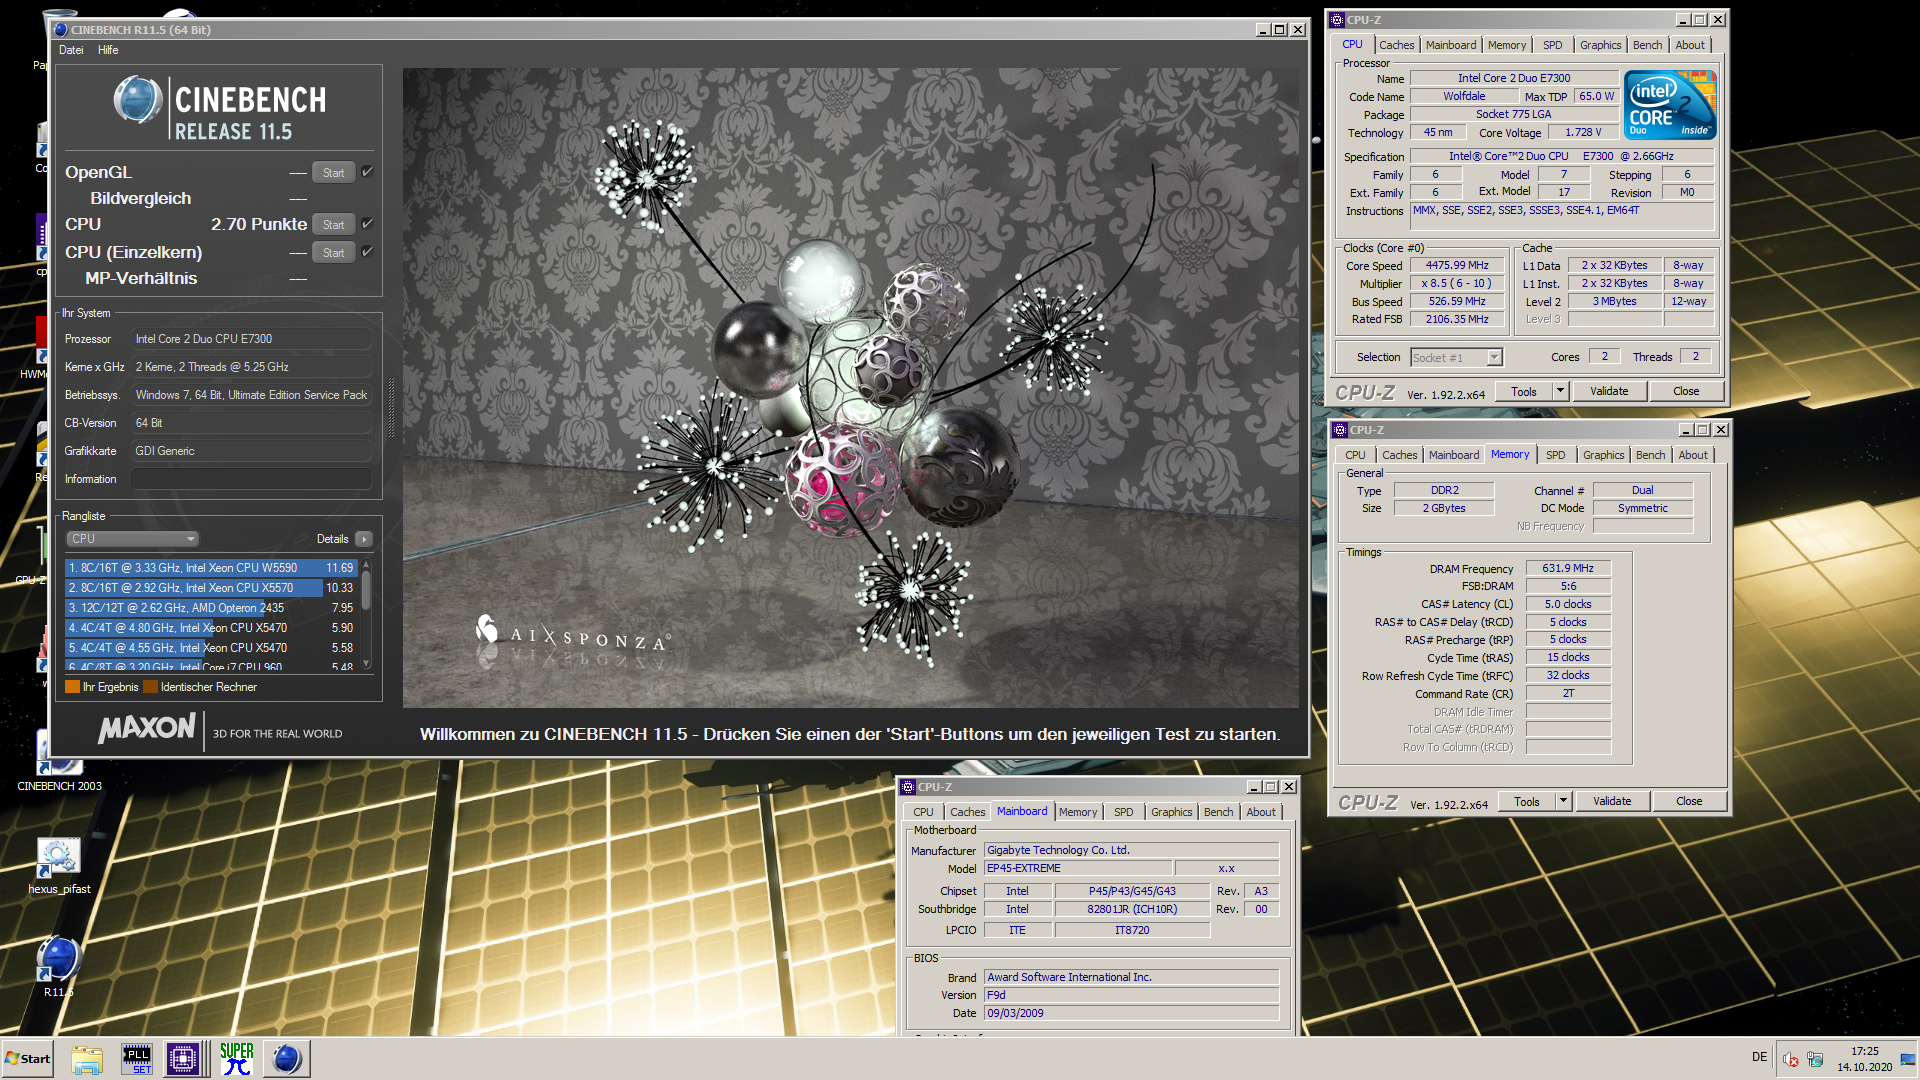
Task: Toggle the CPU (Einzelkern) test checkbox
Action: pos(367,252)
